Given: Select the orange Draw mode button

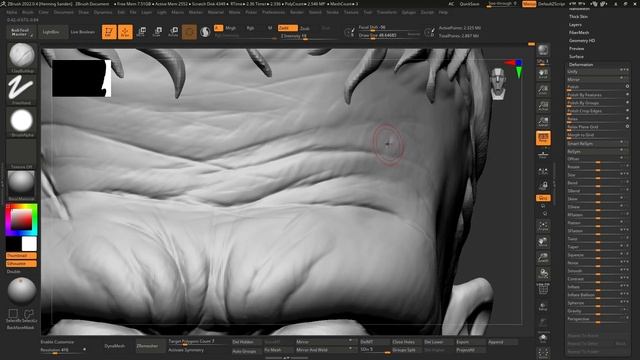Looking at the screenshot, I should tap(125, 32).
